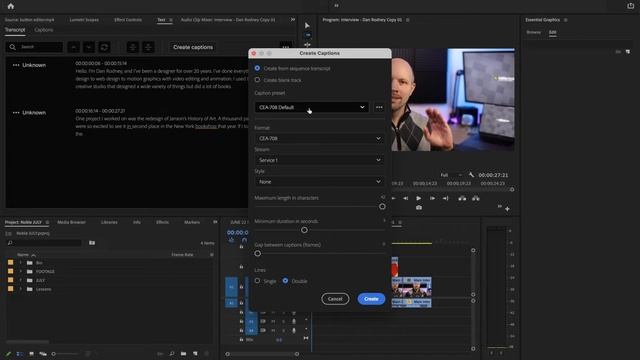Click the merge segments icon in Transcript toolbar

[148, 47]
